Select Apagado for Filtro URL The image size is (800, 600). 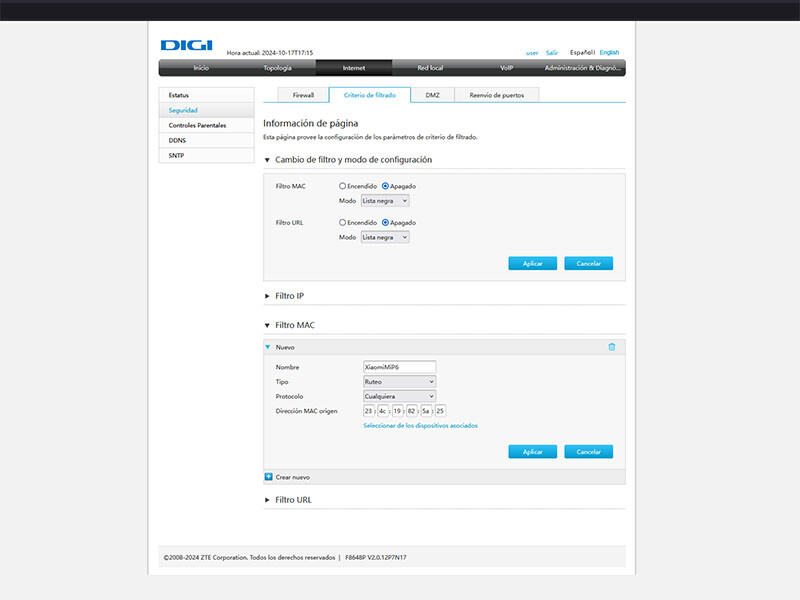pyautogui.click(x=385, y=222)
